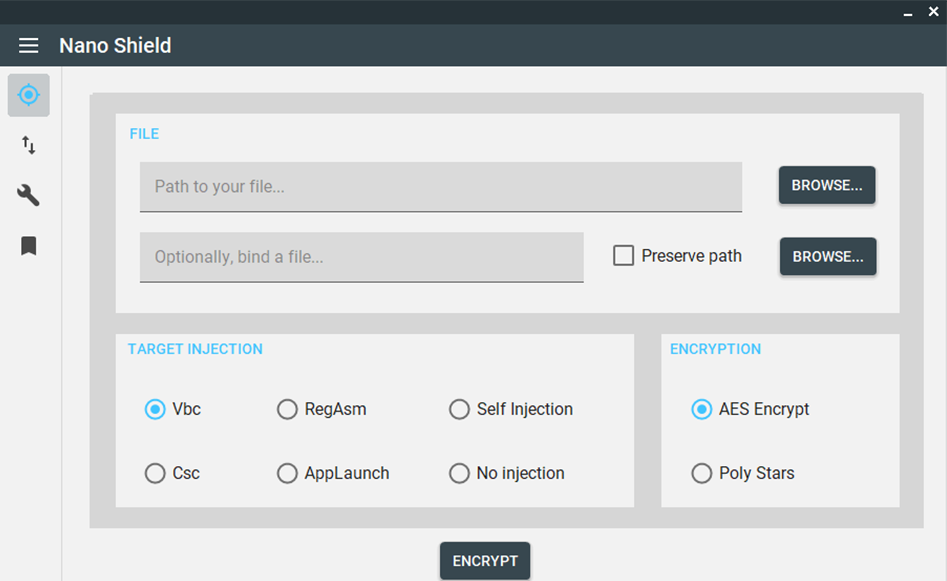Screen dimensions: 947x581
Task: Select the Vbc radio option
Action: click(155, 409)
